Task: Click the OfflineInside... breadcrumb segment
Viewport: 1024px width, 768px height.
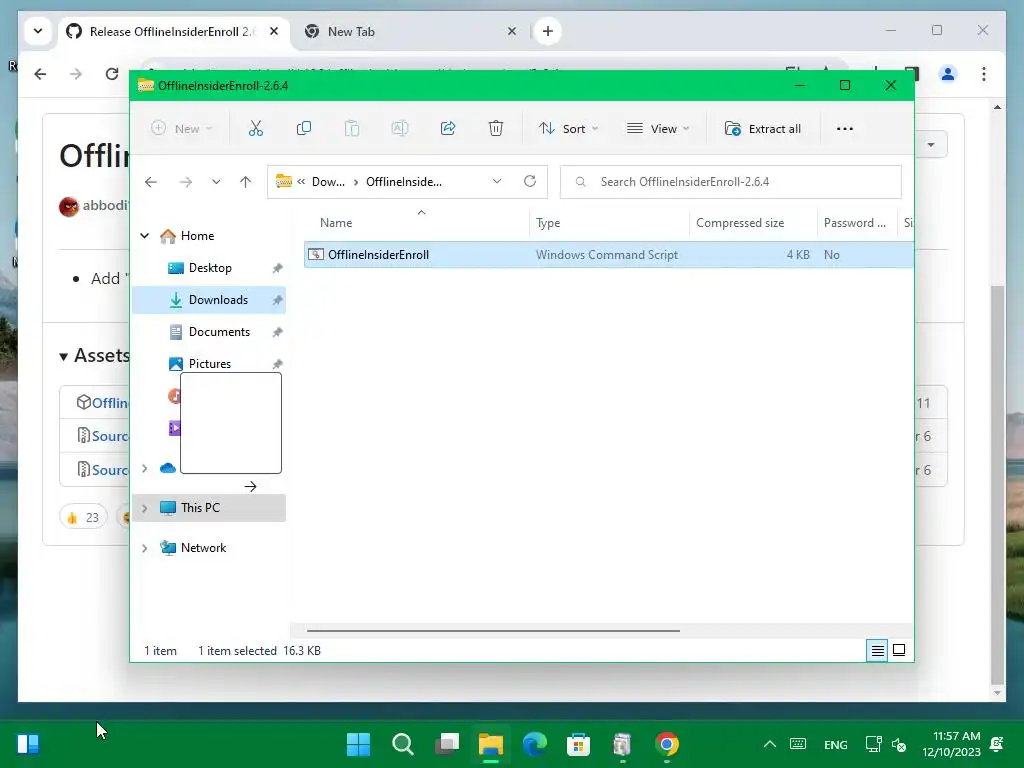Action: [404, 182]
